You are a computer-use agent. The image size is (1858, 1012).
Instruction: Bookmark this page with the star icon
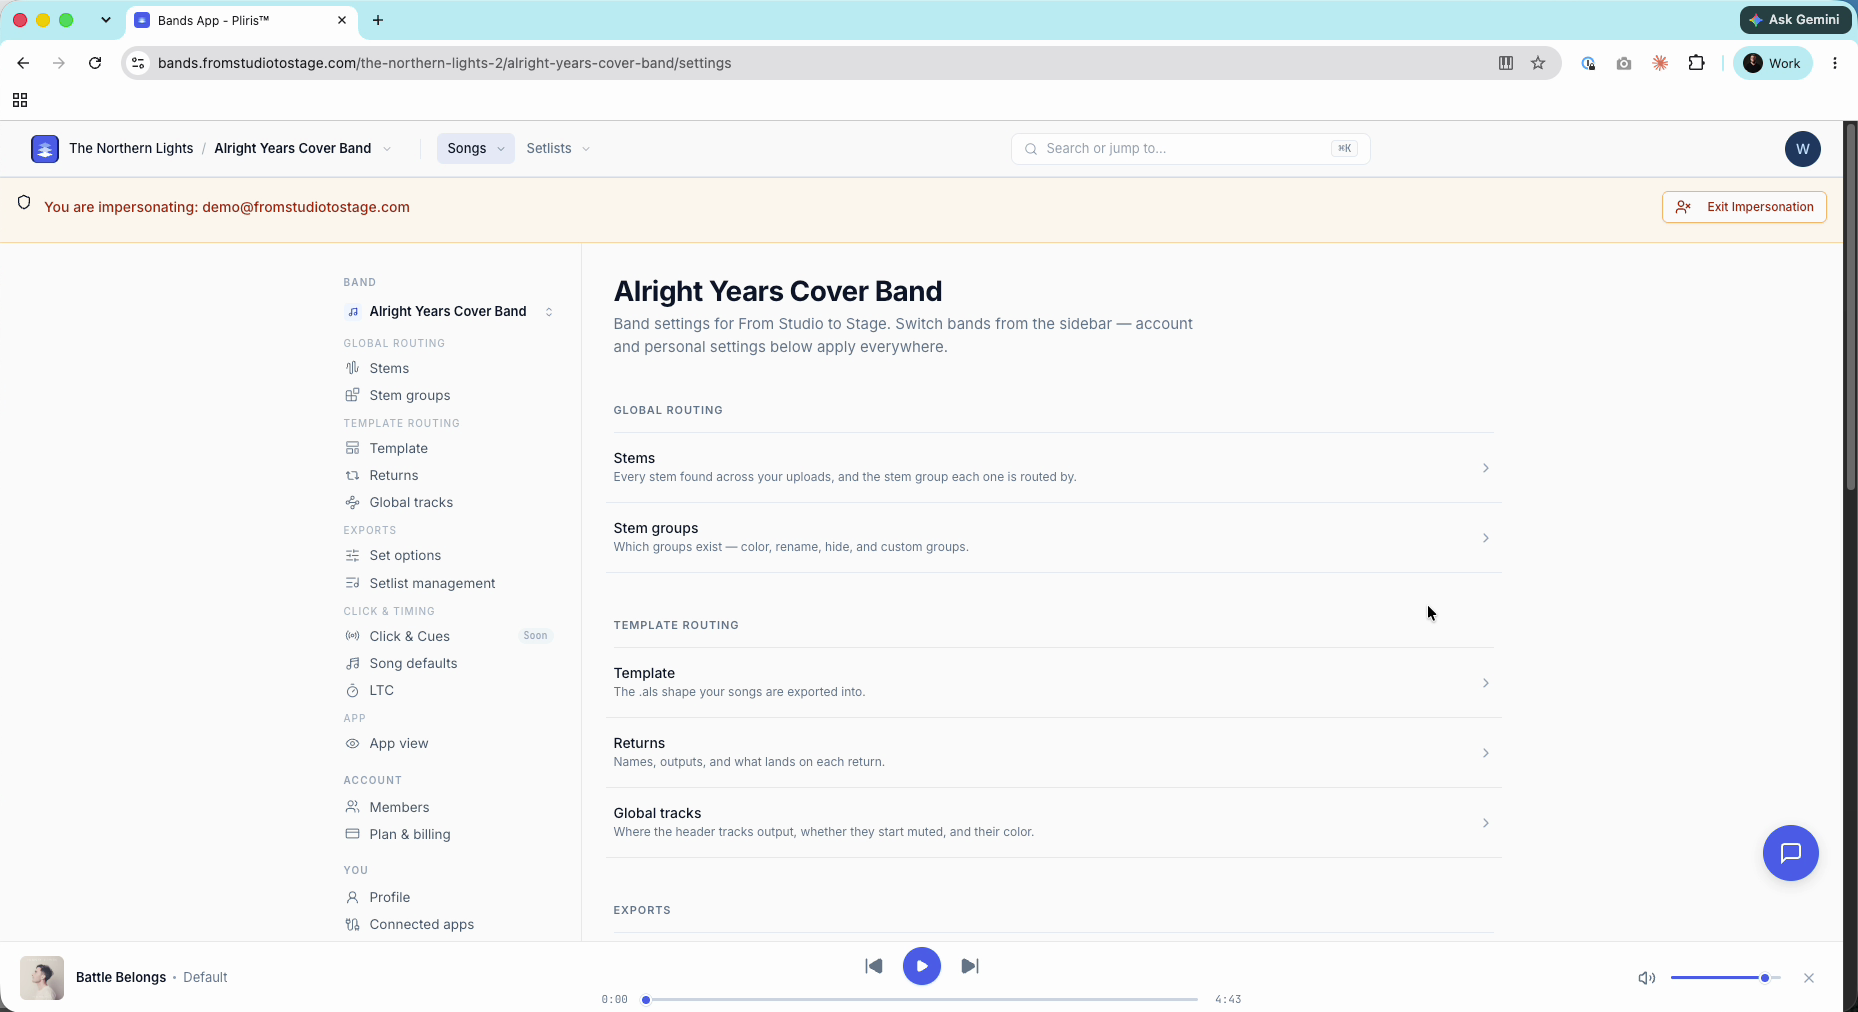tap(1538, 63)
